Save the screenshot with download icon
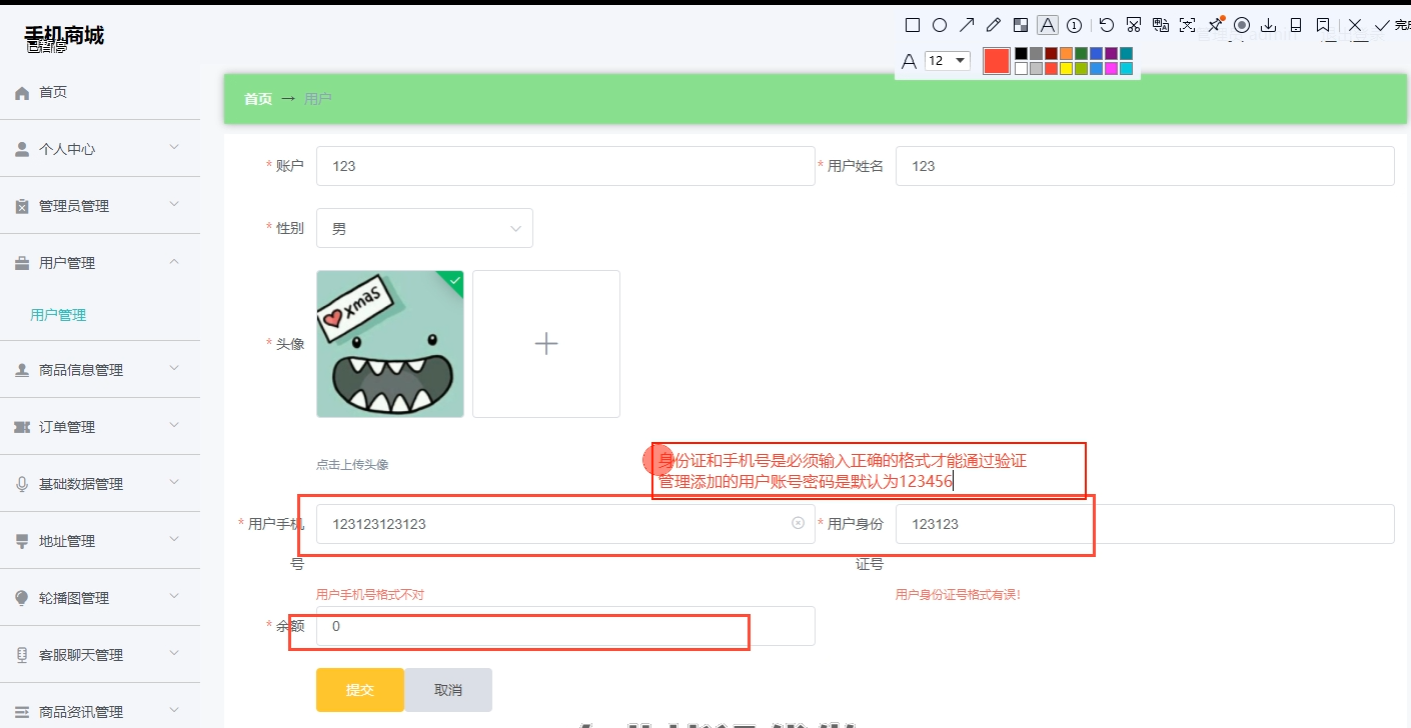Viewport: 1411px width, 728px height. click(1268, 25)
